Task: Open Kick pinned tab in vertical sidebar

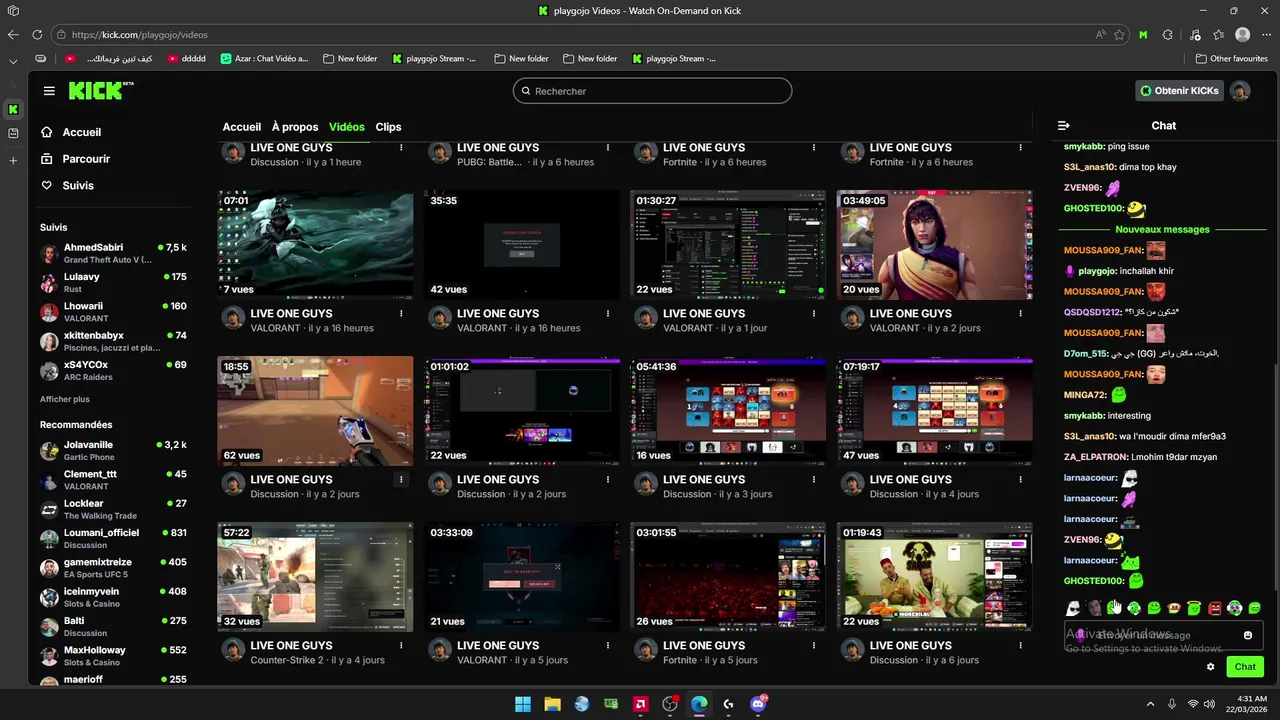Action: pos(13,109)
